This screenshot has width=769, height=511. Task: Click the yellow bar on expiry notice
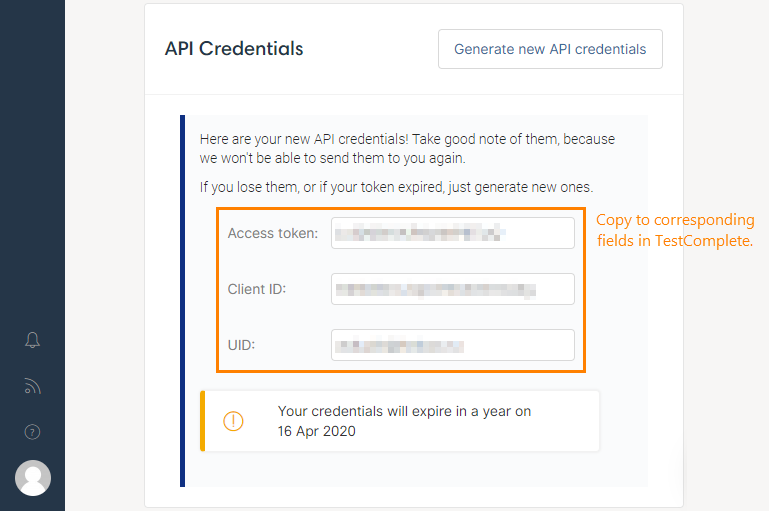click(x=203, y=421)
